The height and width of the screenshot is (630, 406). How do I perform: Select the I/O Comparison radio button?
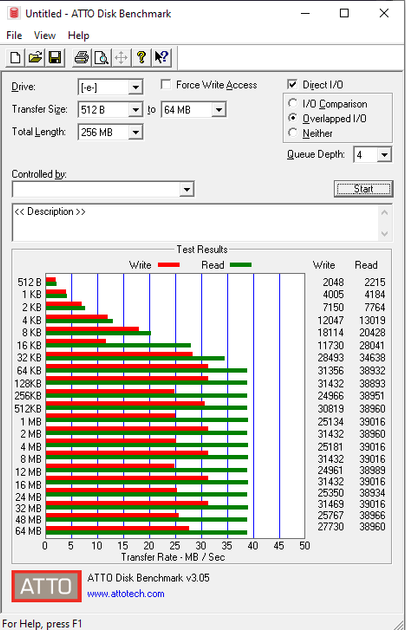point(293,104)
